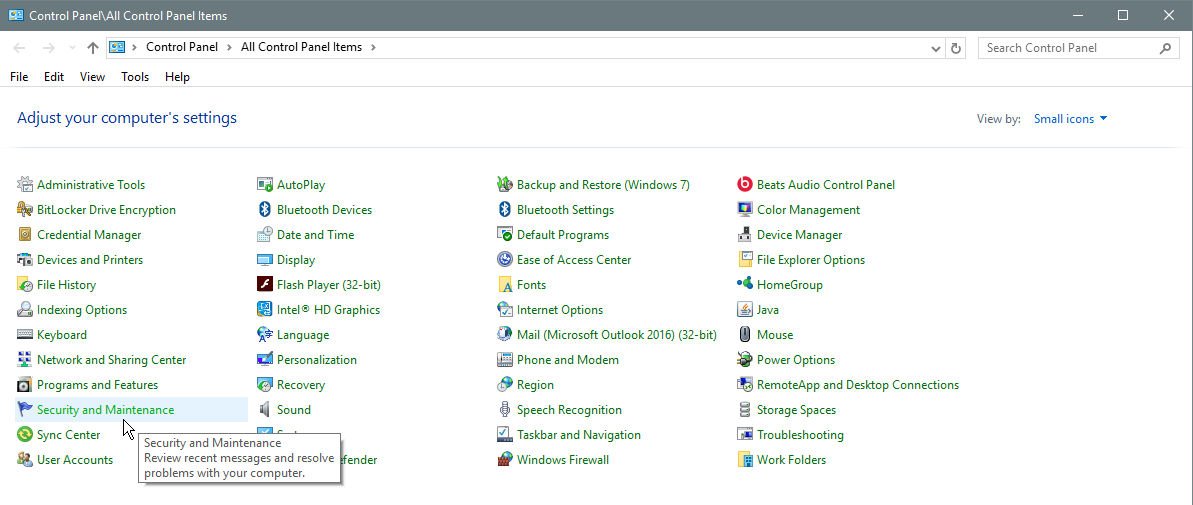Open Programs and Features icon
Image resolution: width=1193 pixels, height=505 pixels.
(x=25, y=385)
